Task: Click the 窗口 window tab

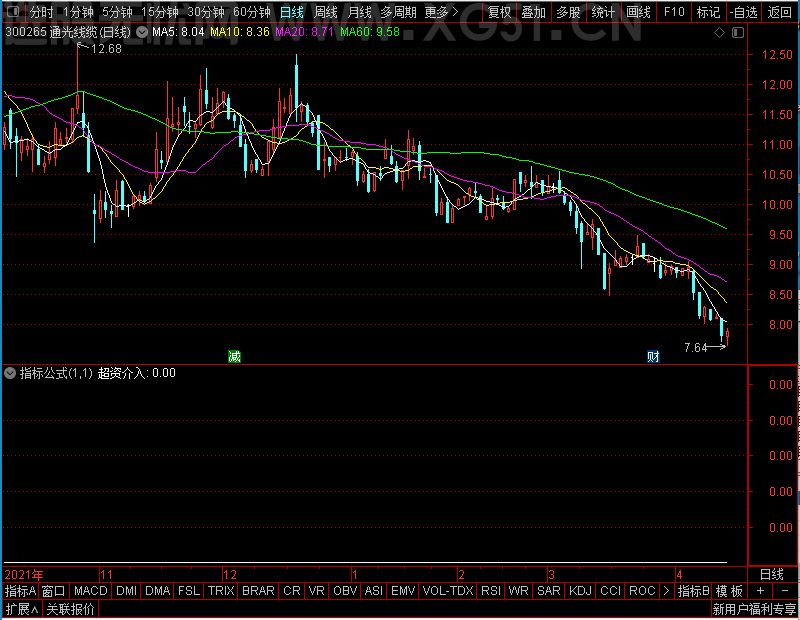Action: pos(54,591)
